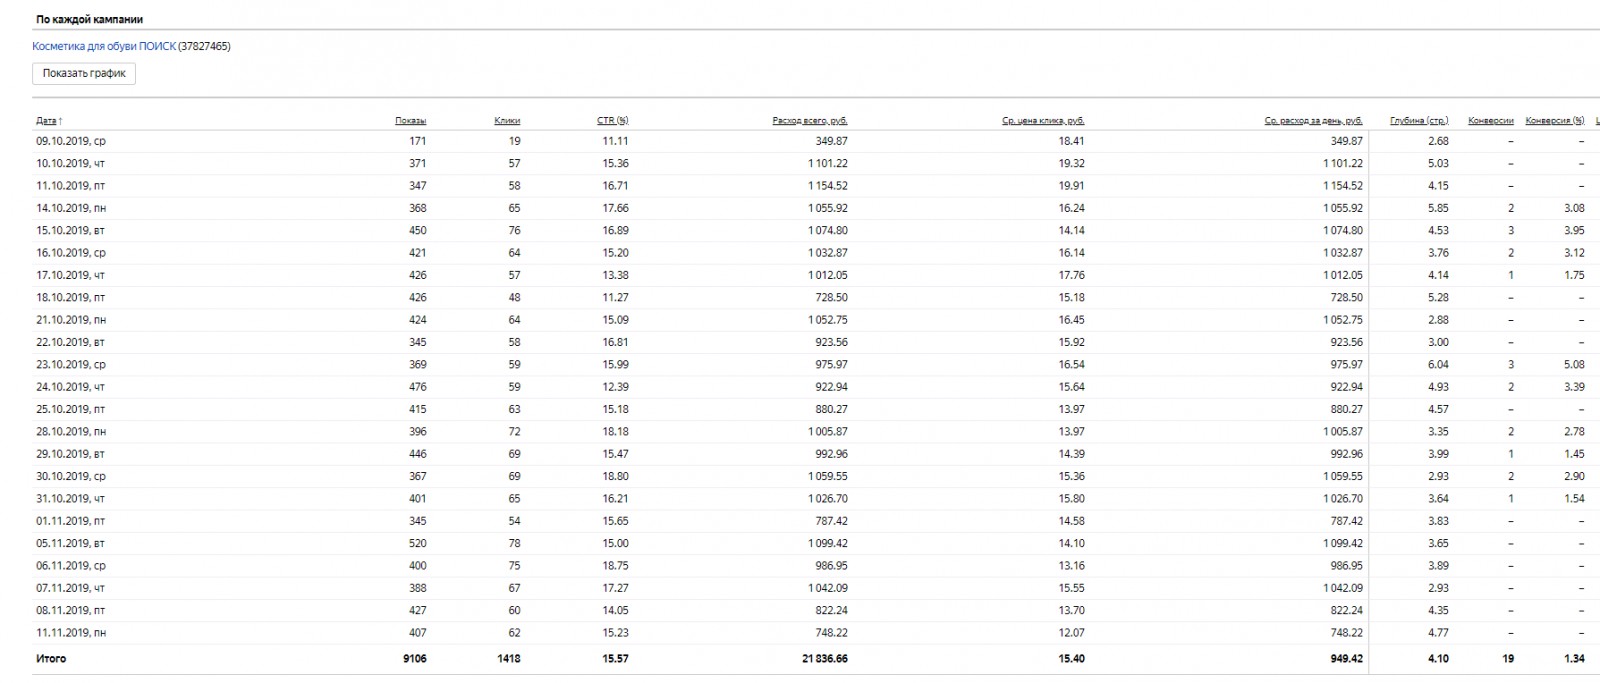Select the 14.10.2019, пн date cell
Viewport: 1600px width, 683px height.
[71, 208]
